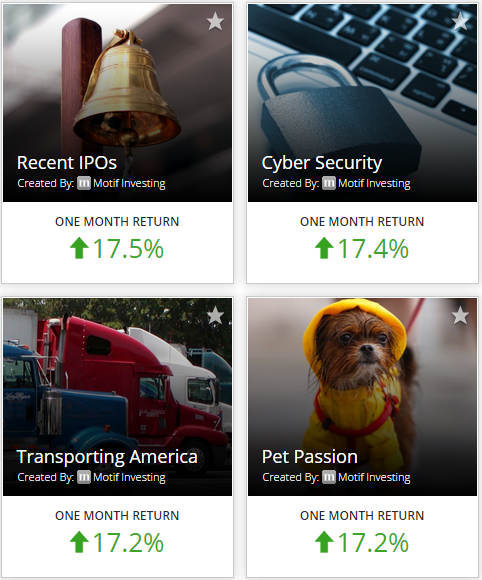Click Motif logo icon under Cyber Security
482x580 pixels.
click(328, 183)
